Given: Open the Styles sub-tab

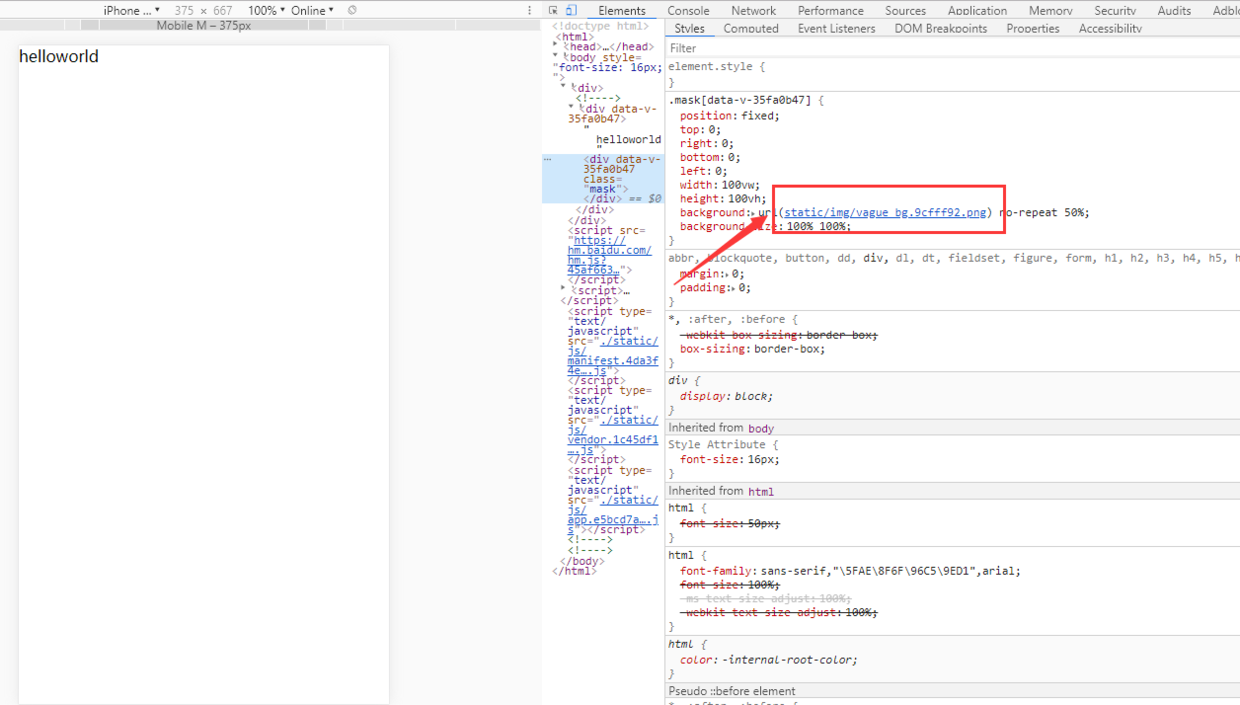Looking at the screenshot, I should tap(689, 28).
